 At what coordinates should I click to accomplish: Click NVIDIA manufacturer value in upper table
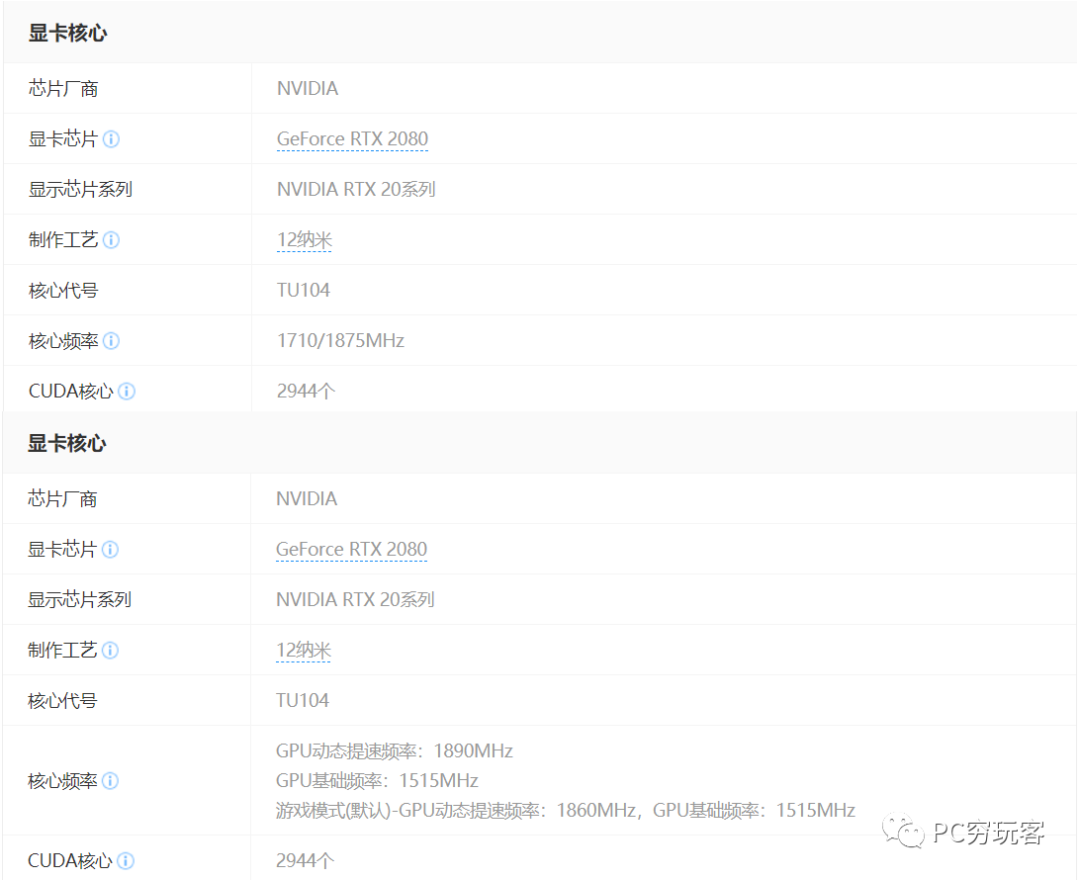[x=307, y=89]
